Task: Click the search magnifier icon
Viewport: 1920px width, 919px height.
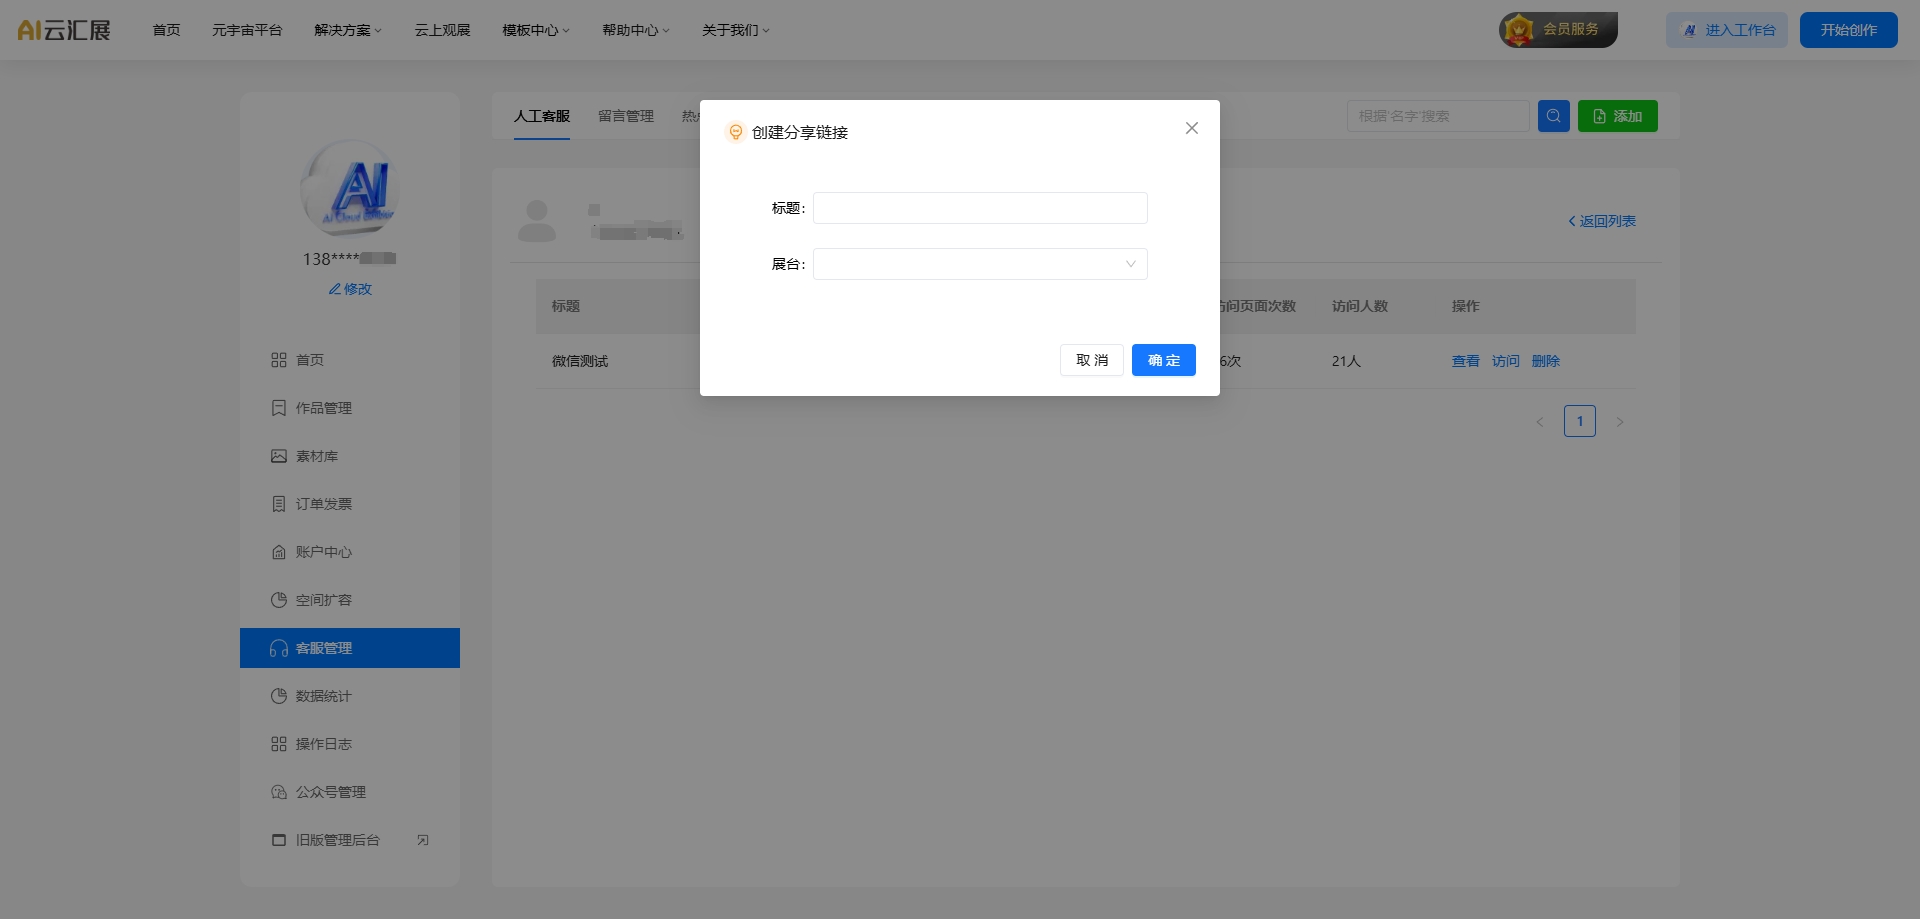Action: (x=1553, y=115)
